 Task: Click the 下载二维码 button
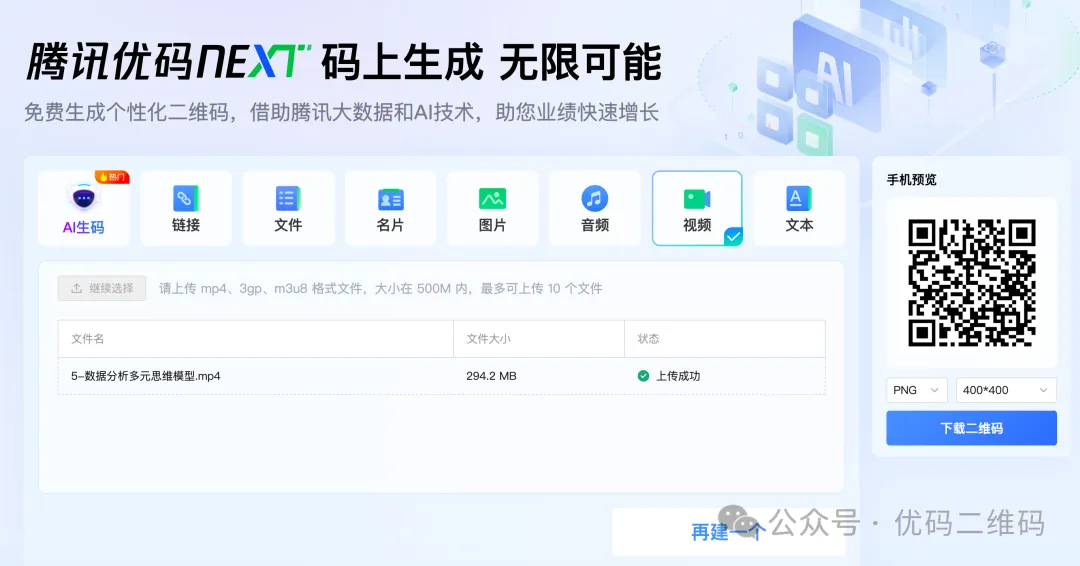[971, 428]
